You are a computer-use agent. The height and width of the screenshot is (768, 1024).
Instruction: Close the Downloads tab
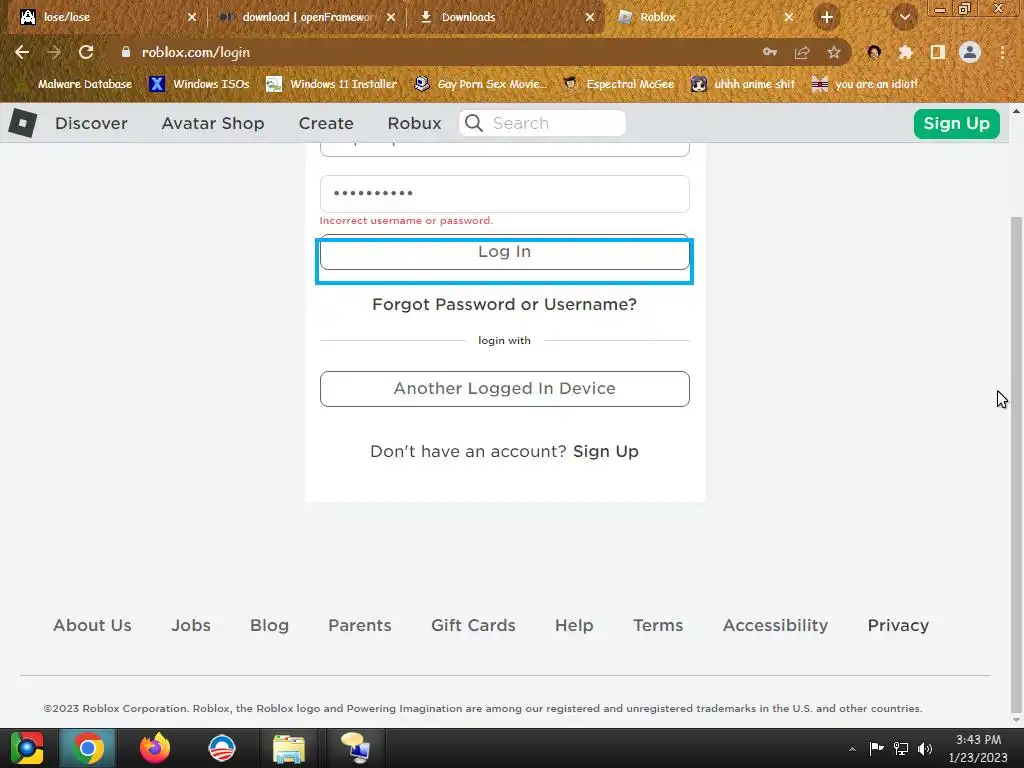(590, 18)
